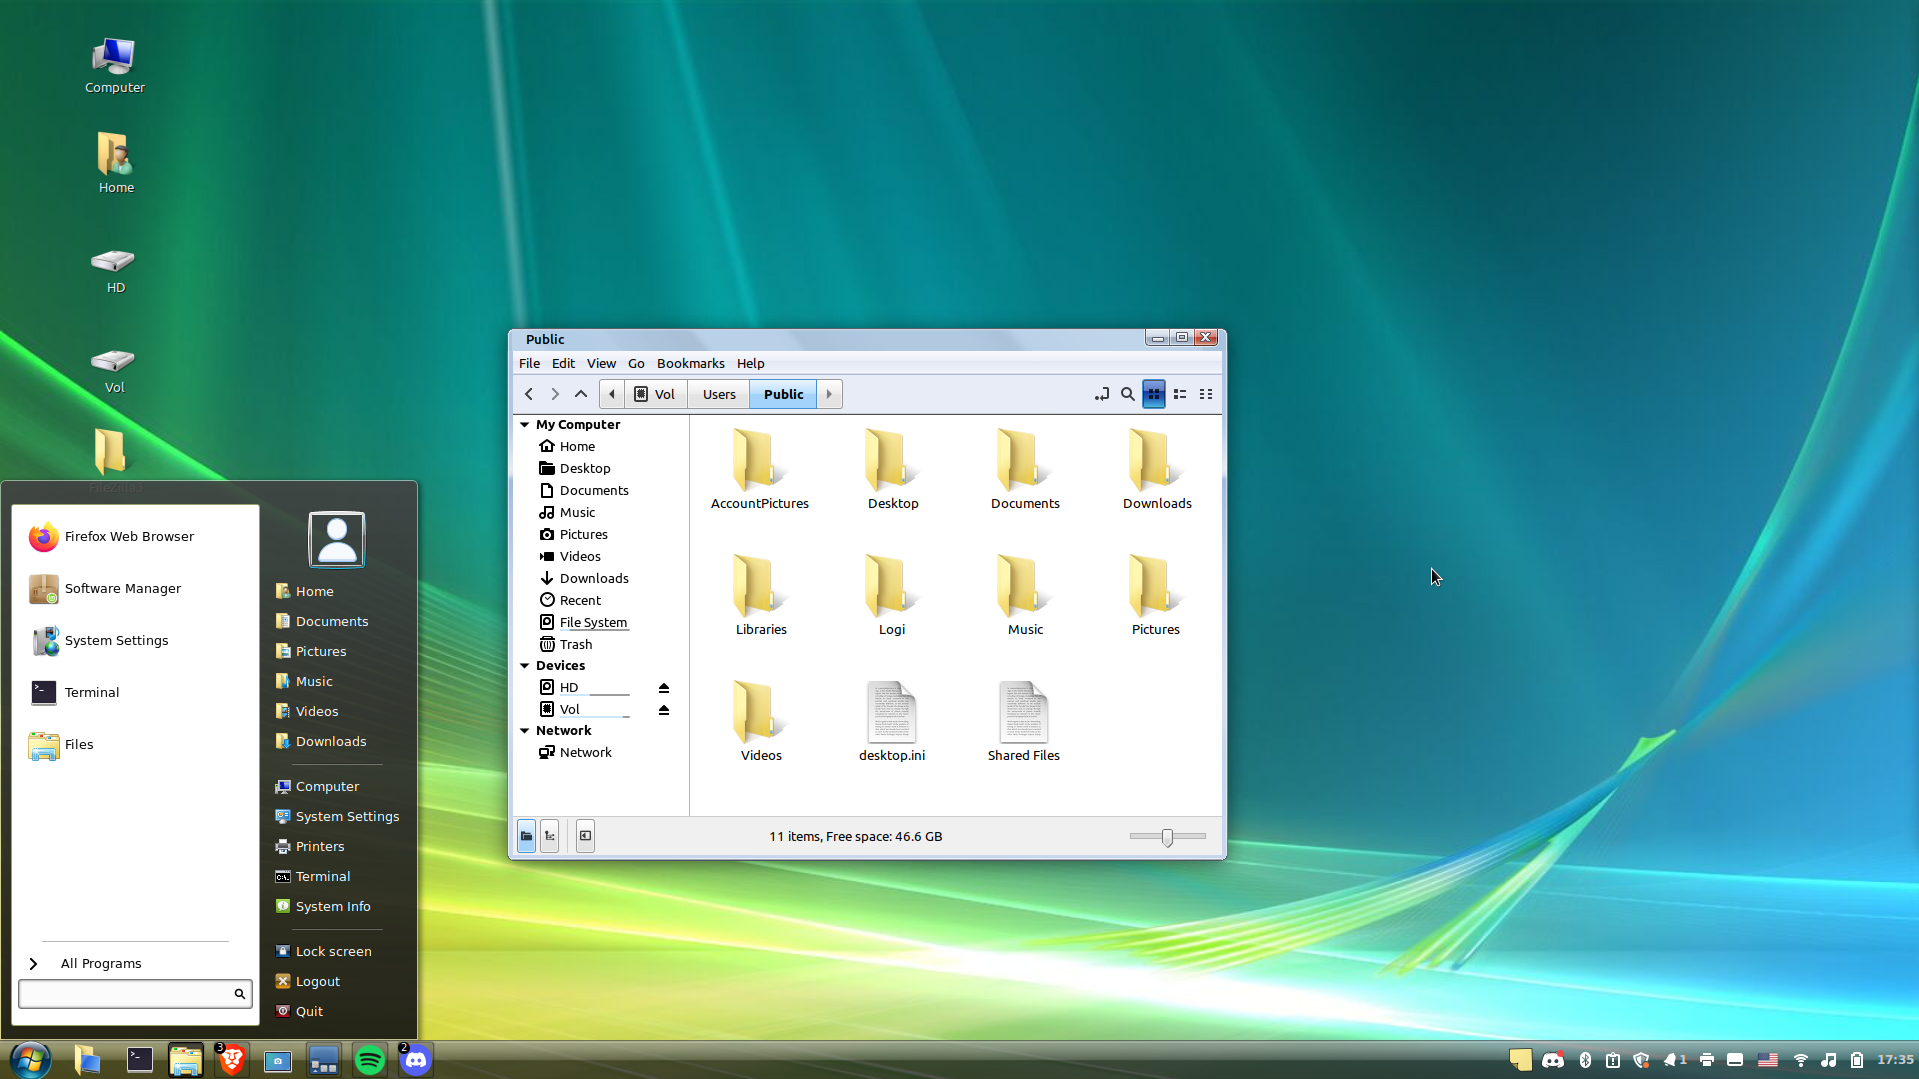Toggle location entry in the toolbar
The image size is (1919, 1079).
(x=1102, y=394)
